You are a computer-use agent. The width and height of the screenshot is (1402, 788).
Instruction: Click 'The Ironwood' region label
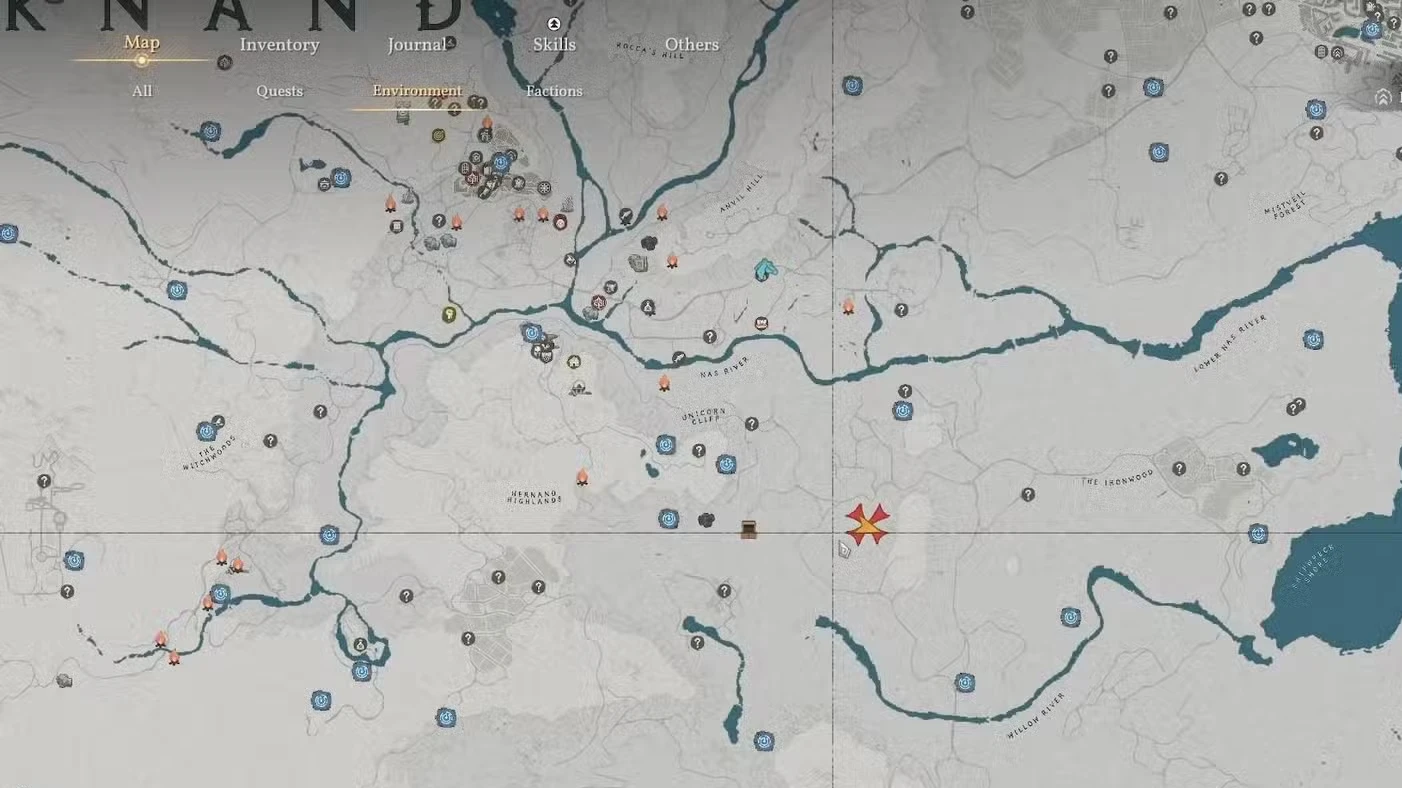coord(1117,479)
